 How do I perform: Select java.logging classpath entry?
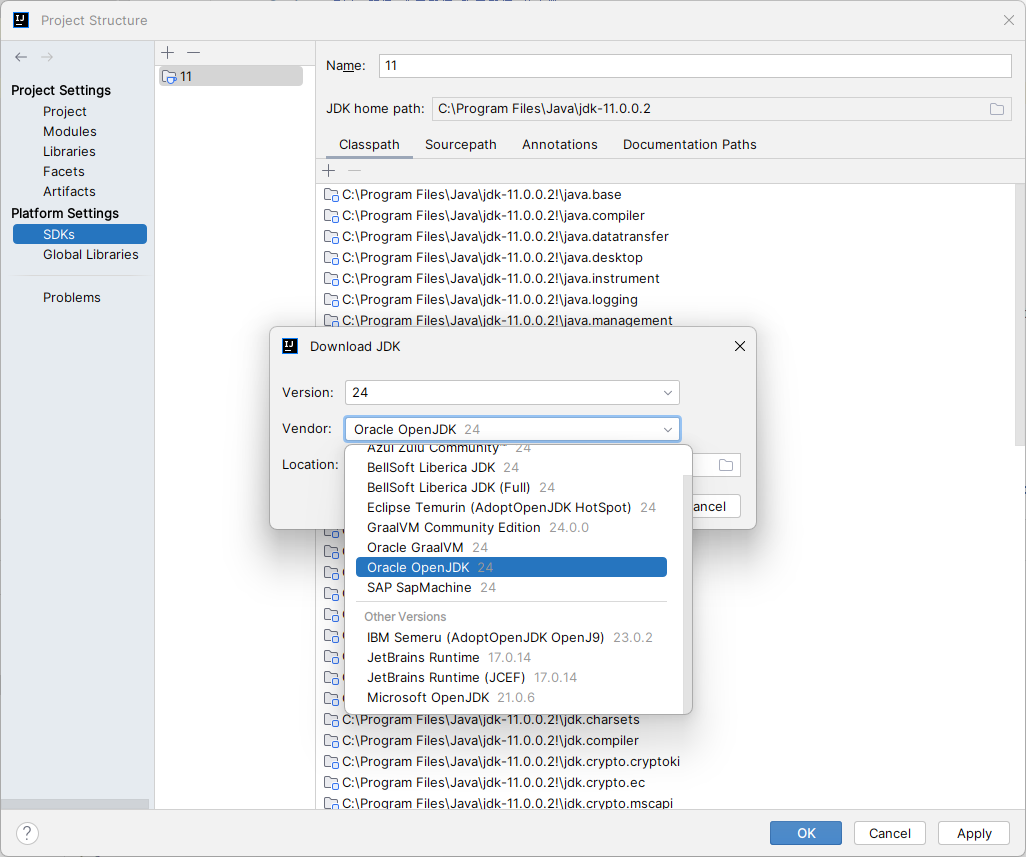pyautogui.click(x=489, y=300)
